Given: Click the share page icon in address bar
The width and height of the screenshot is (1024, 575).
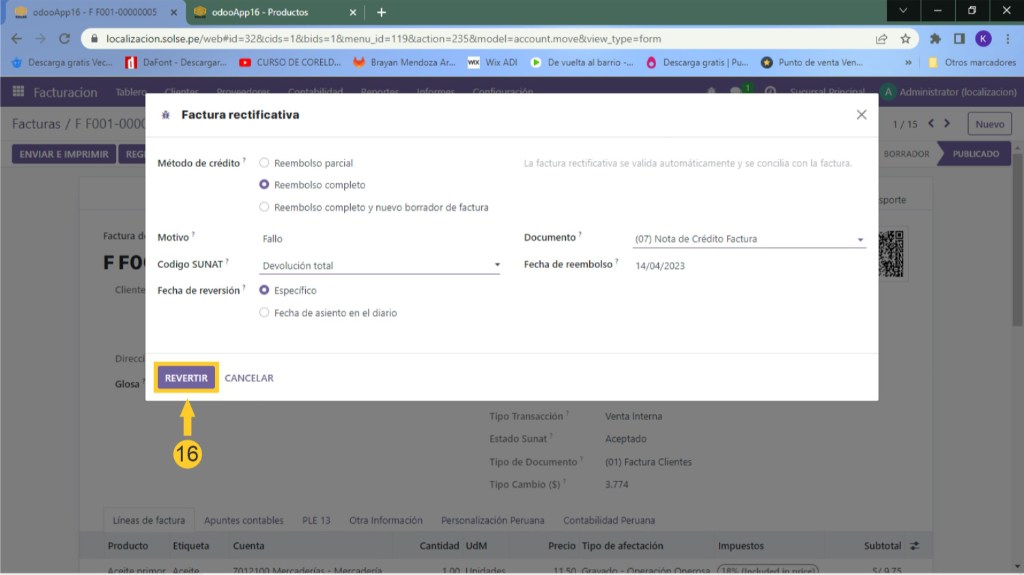Looking at the screenshot, I should click(881, 38).
